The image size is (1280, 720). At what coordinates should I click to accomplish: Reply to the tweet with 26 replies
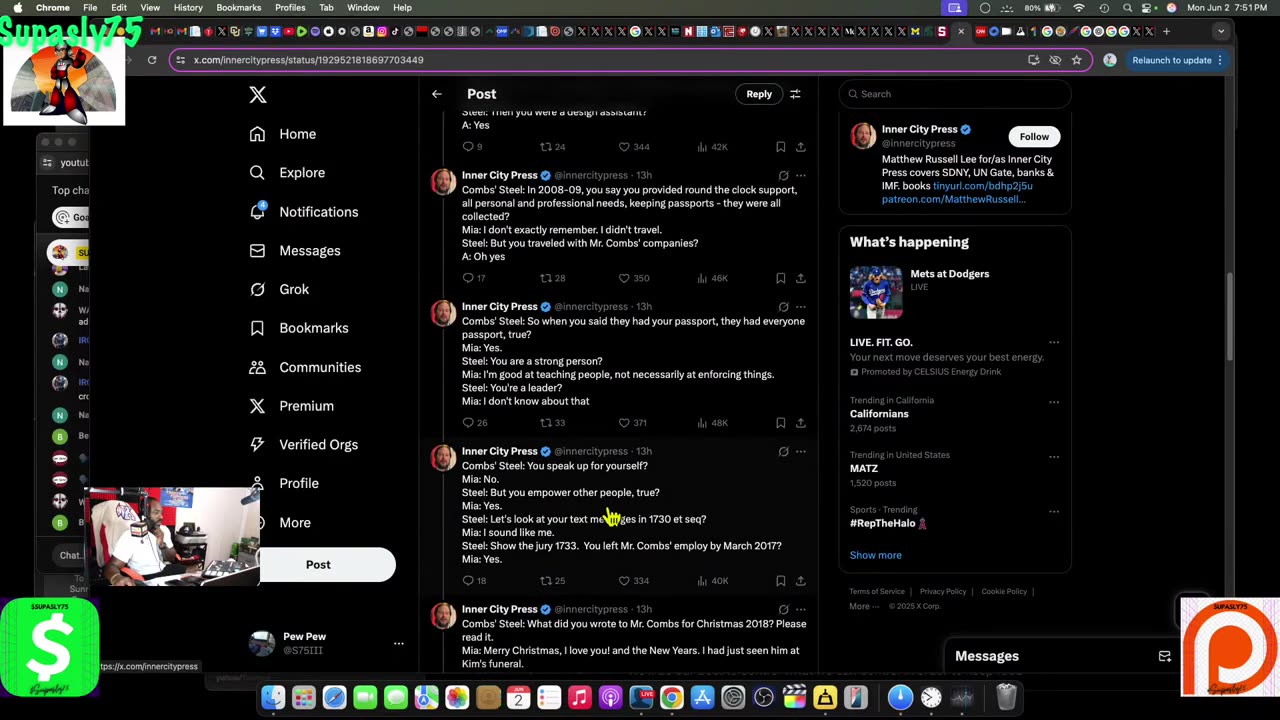point(474,423)
